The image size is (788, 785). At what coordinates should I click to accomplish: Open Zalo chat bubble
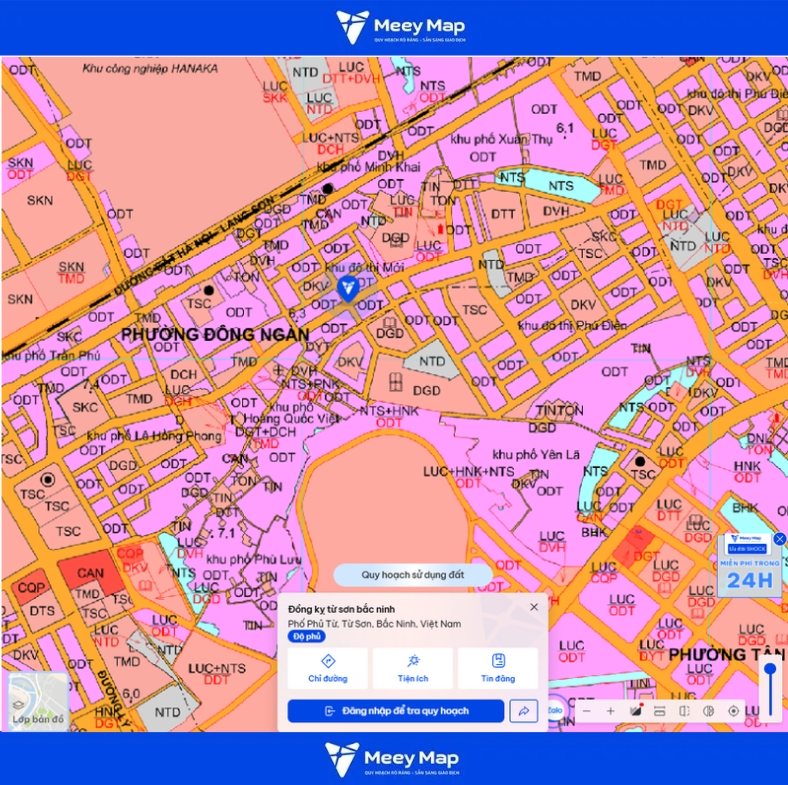(x=555, y=710)
